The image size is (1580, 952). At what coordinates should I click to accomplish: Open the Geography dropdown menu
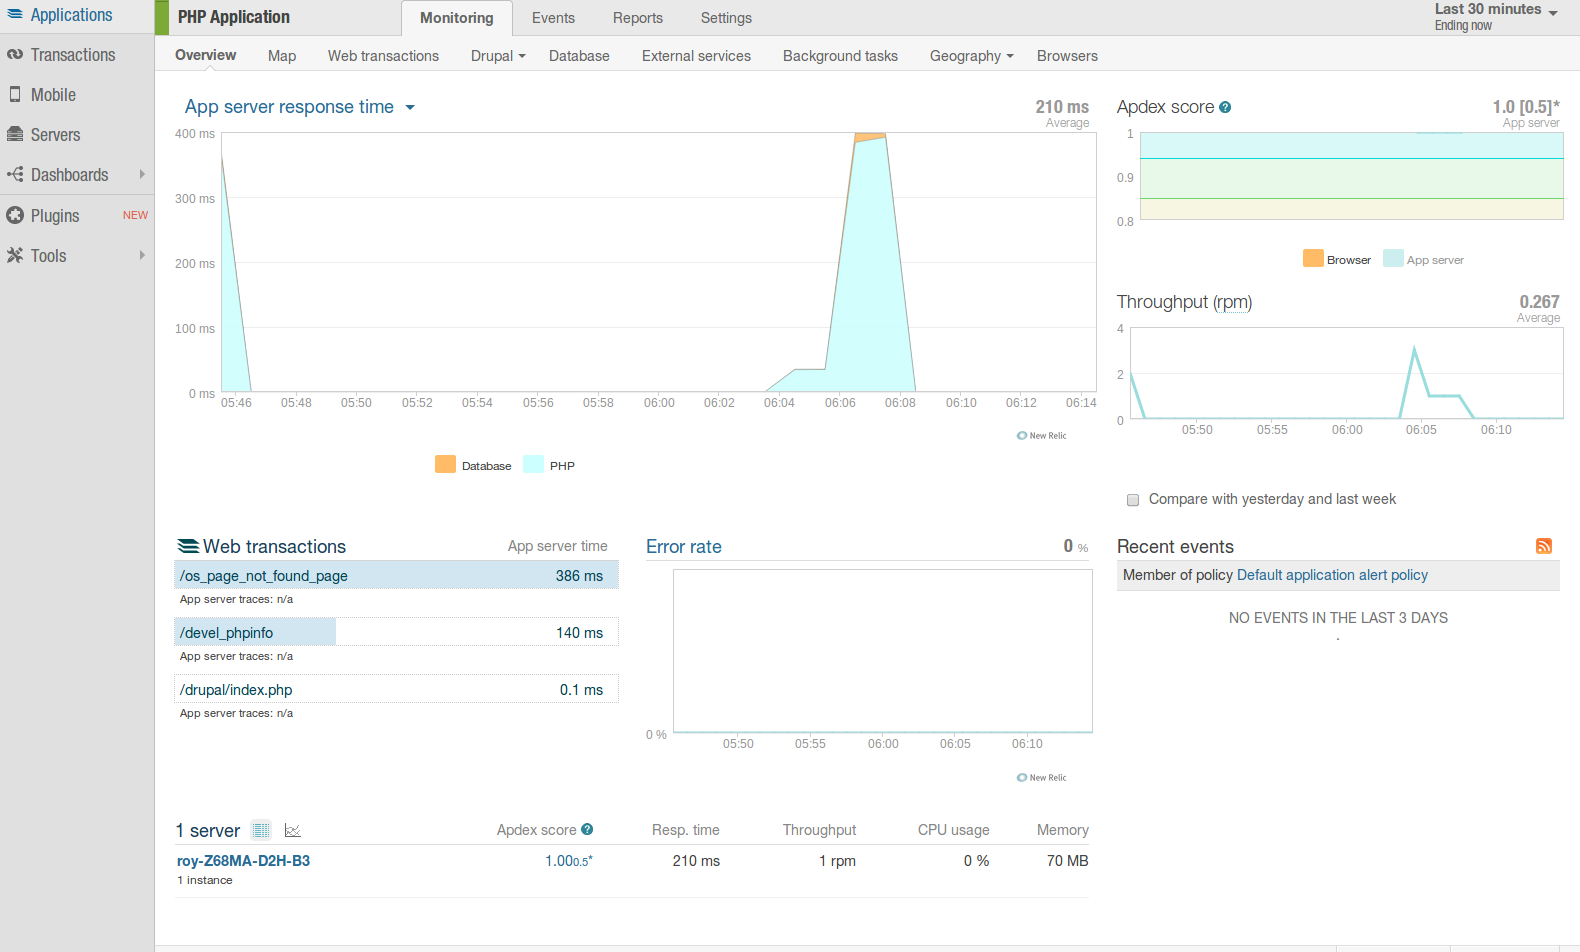point(971,56)
